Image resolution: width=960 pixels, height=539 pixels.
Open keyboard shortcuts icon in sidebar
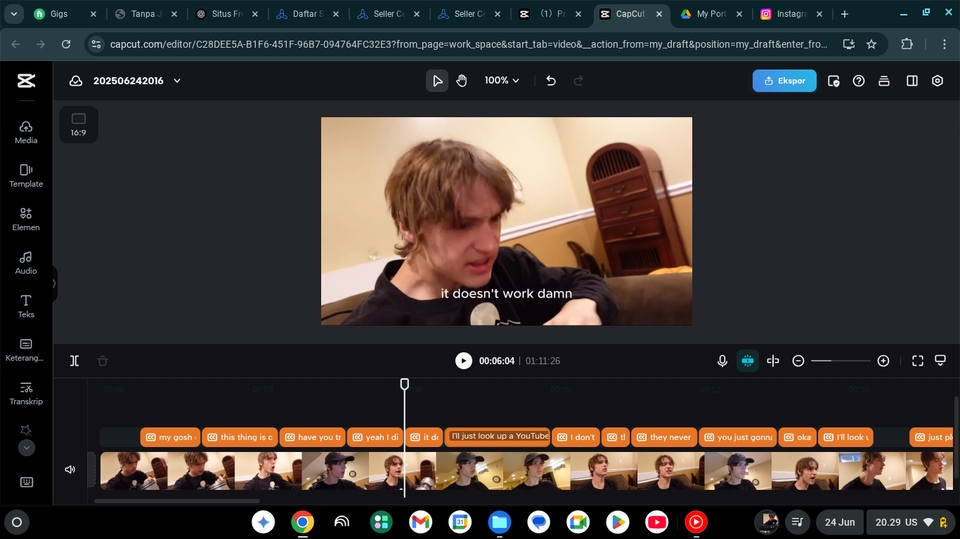coord(26,482)
